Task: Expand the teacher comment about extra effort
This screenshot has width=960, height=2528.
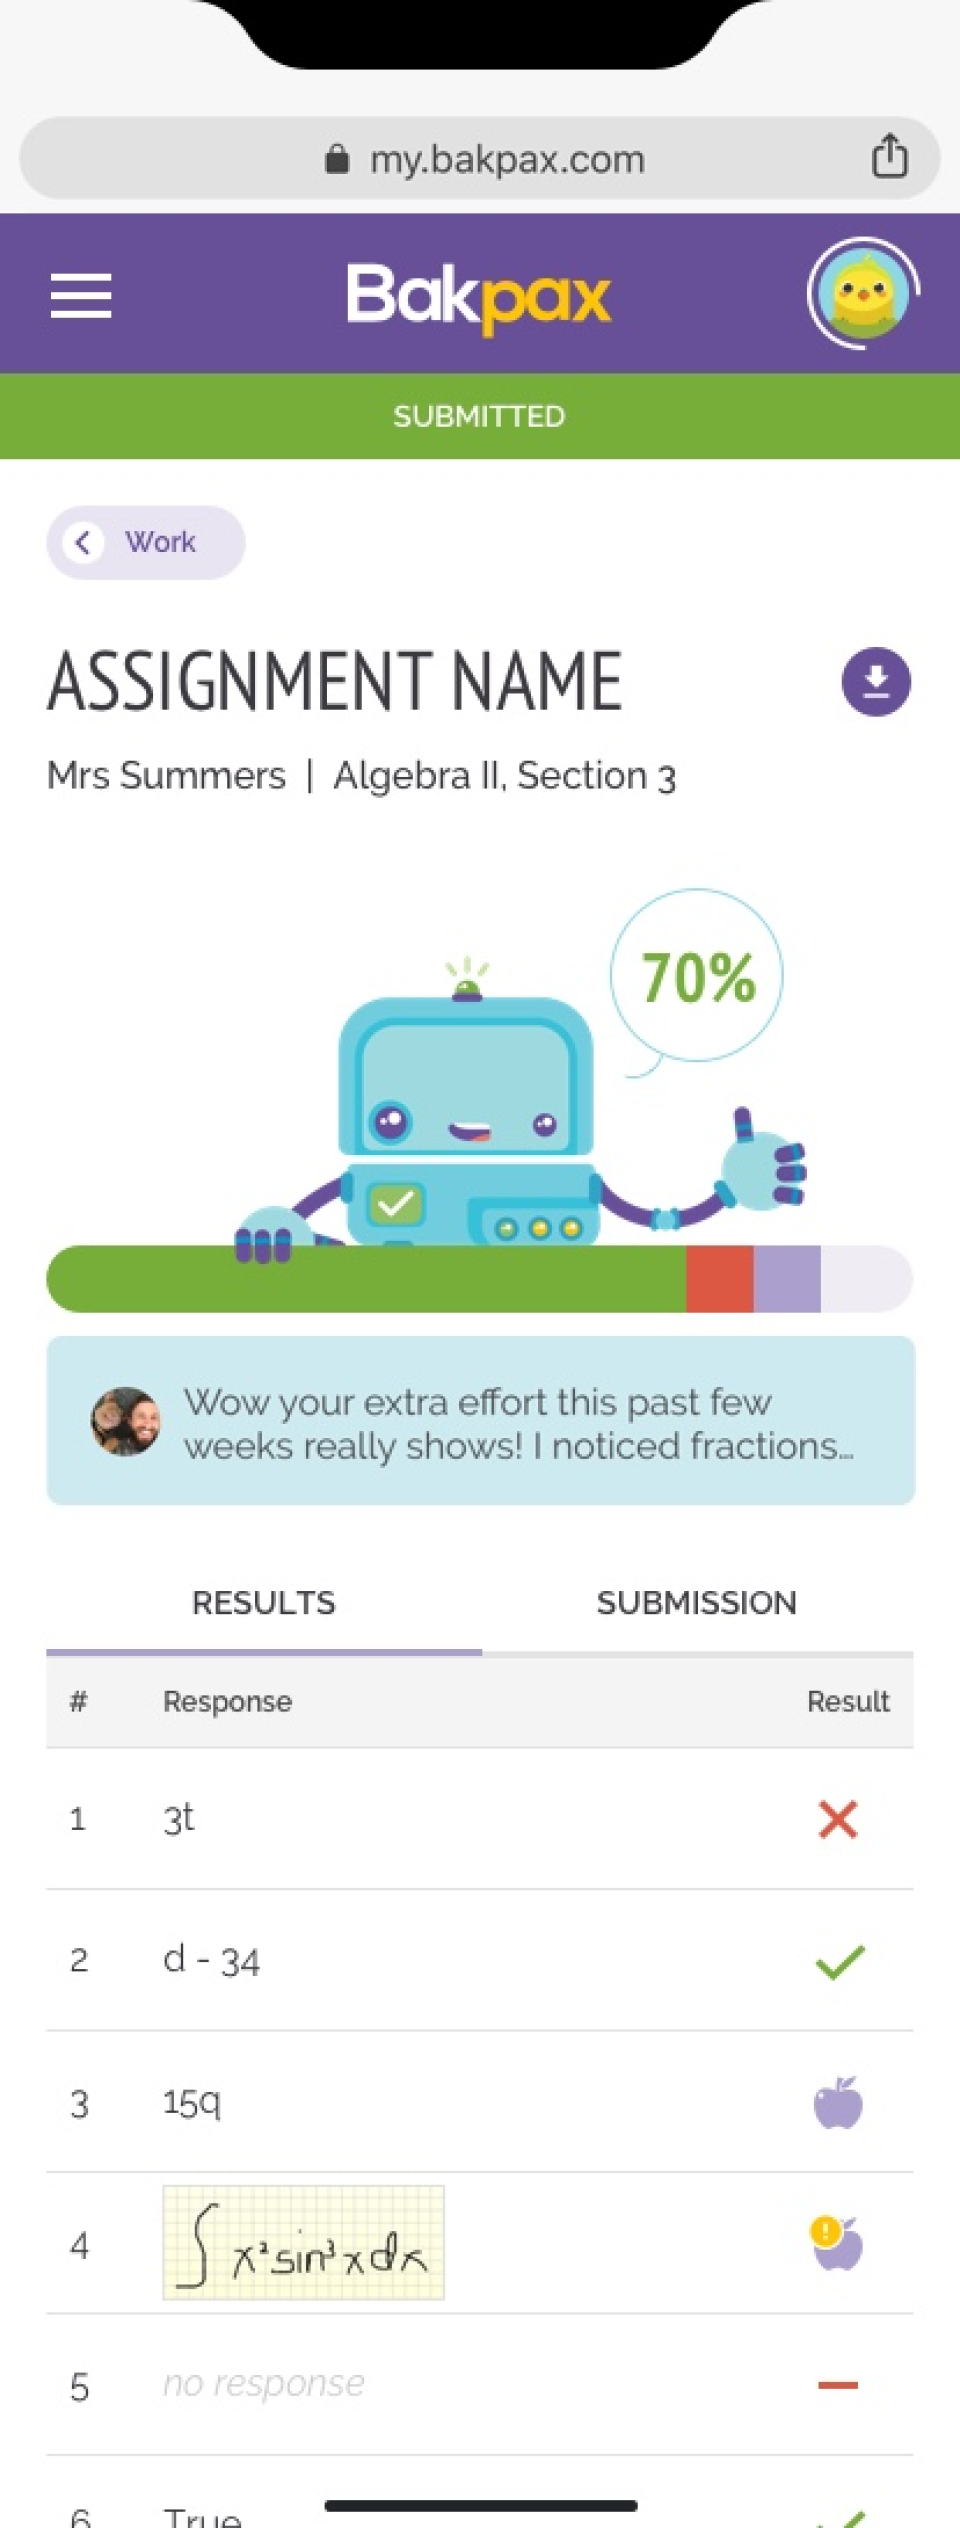Action: pyautogui.click(x=481, y=1420)
